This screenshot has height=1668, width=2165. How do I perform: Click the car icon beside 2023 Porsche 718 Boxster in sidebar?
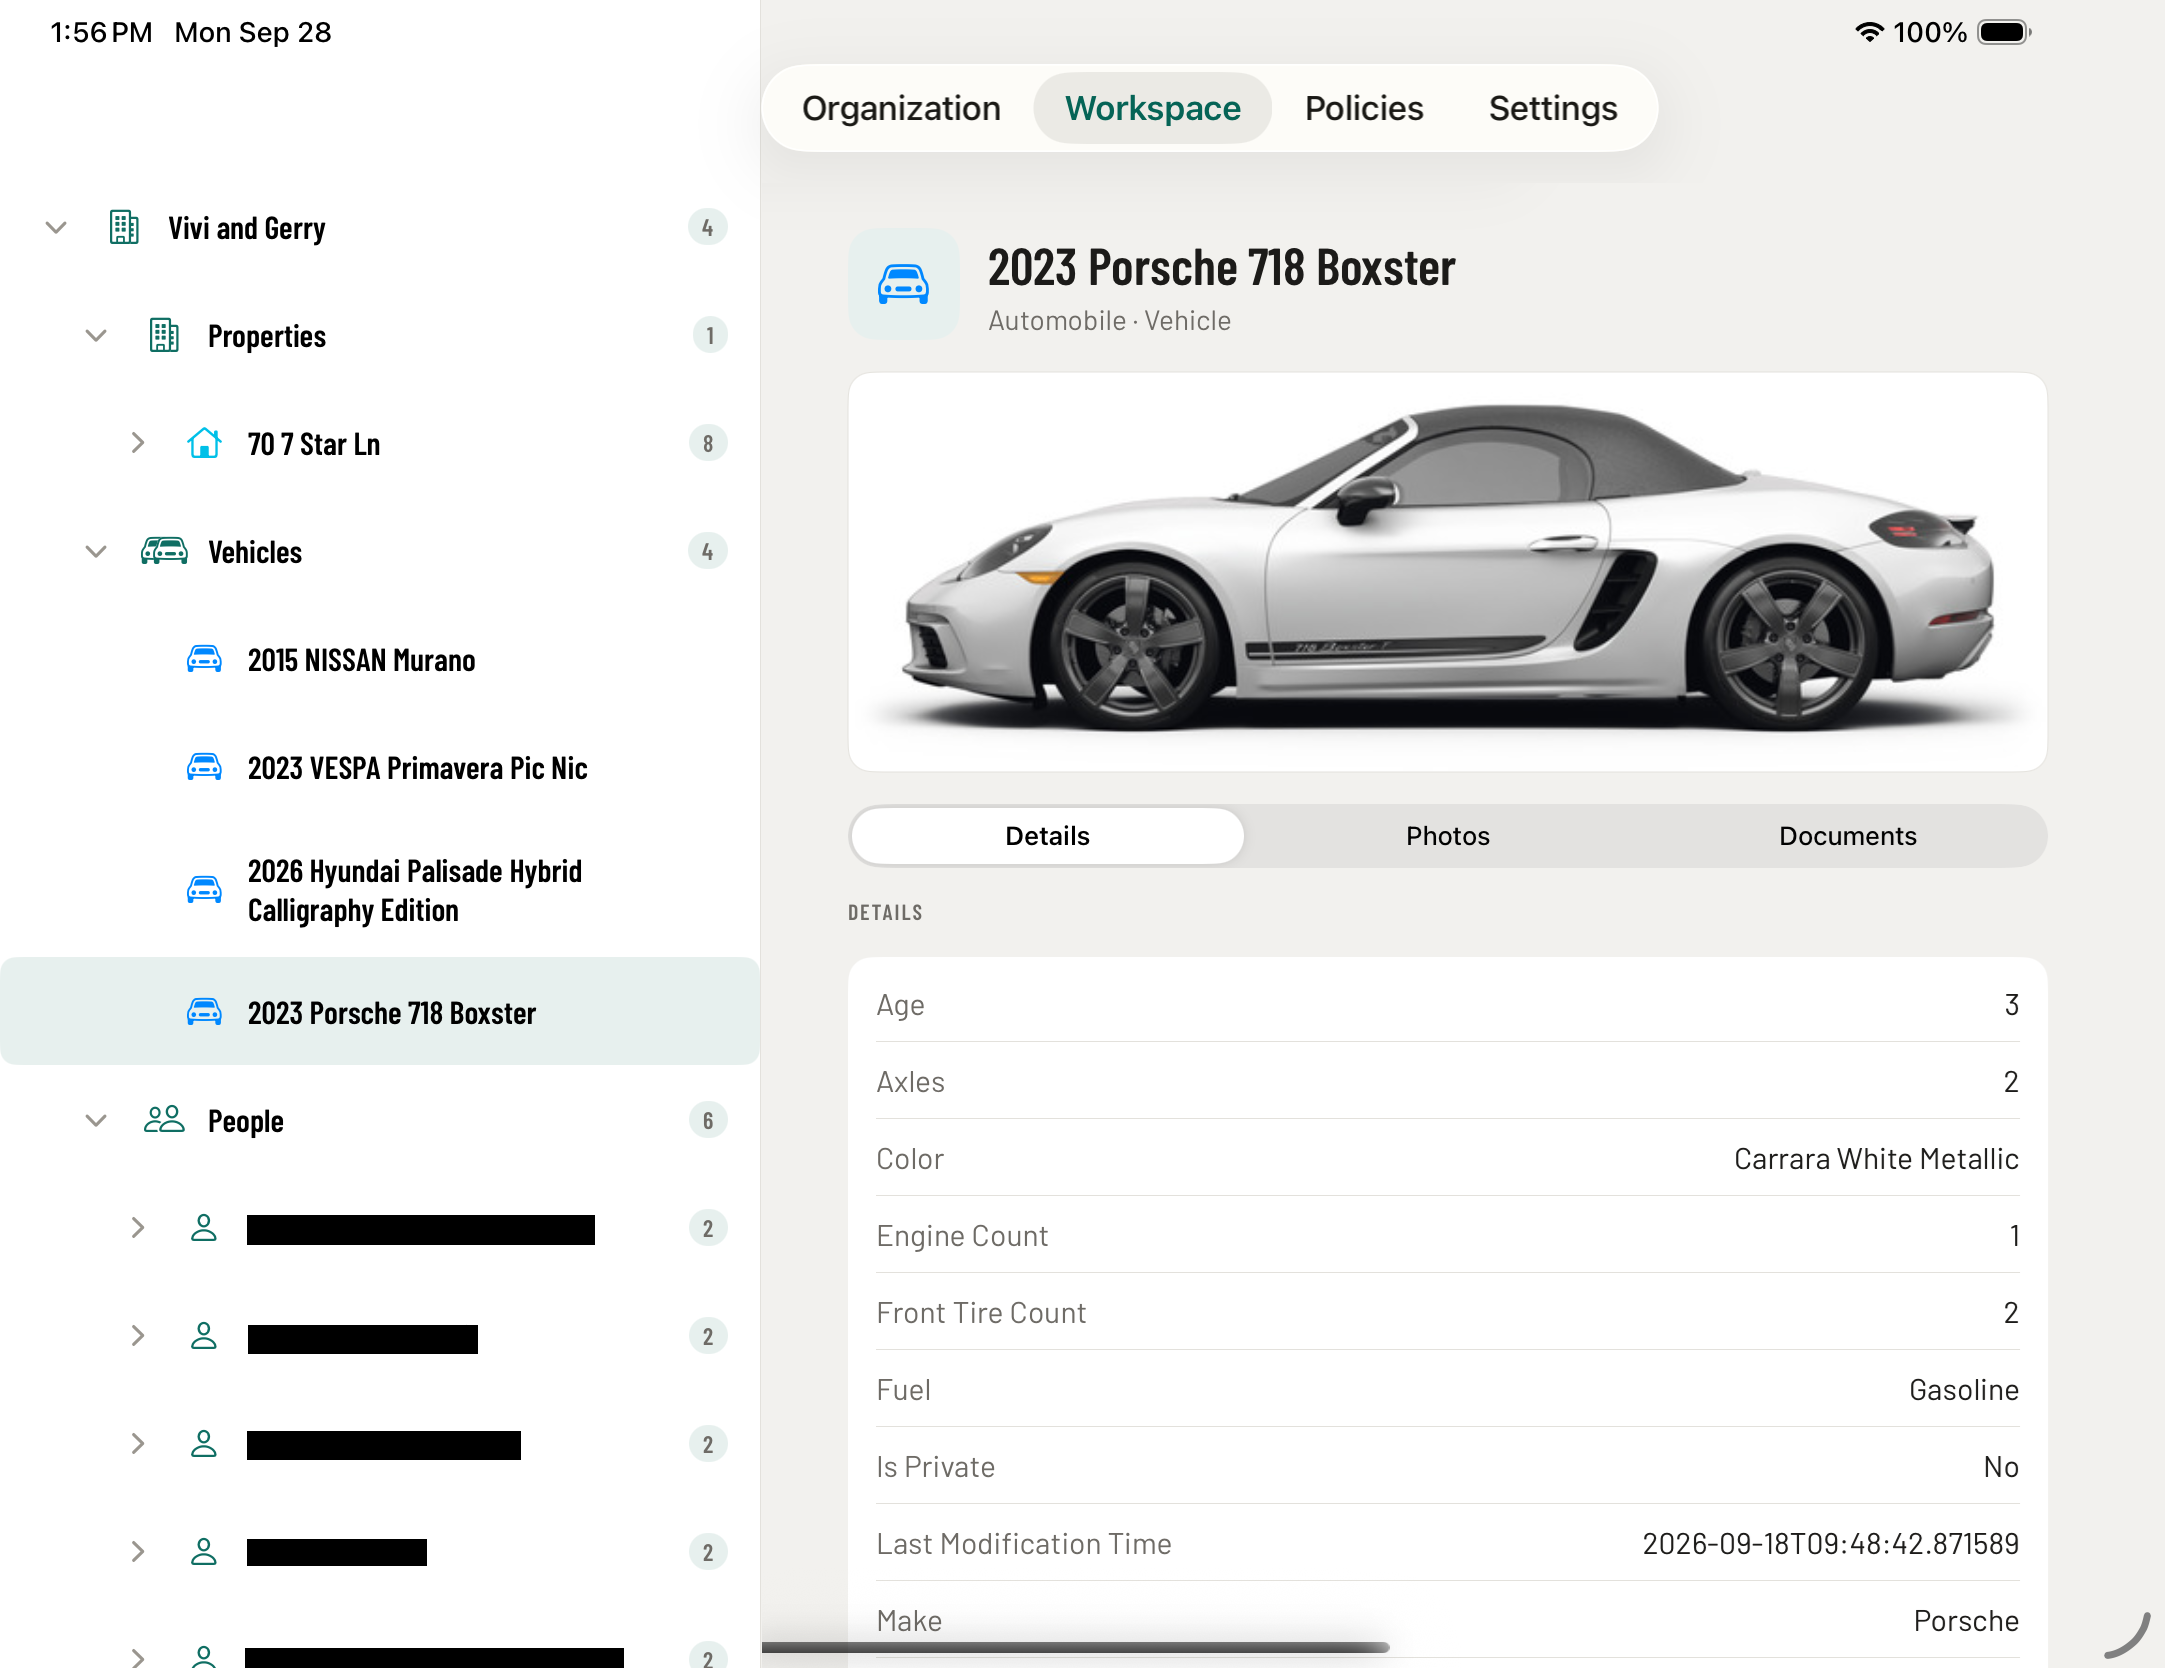204,1012
